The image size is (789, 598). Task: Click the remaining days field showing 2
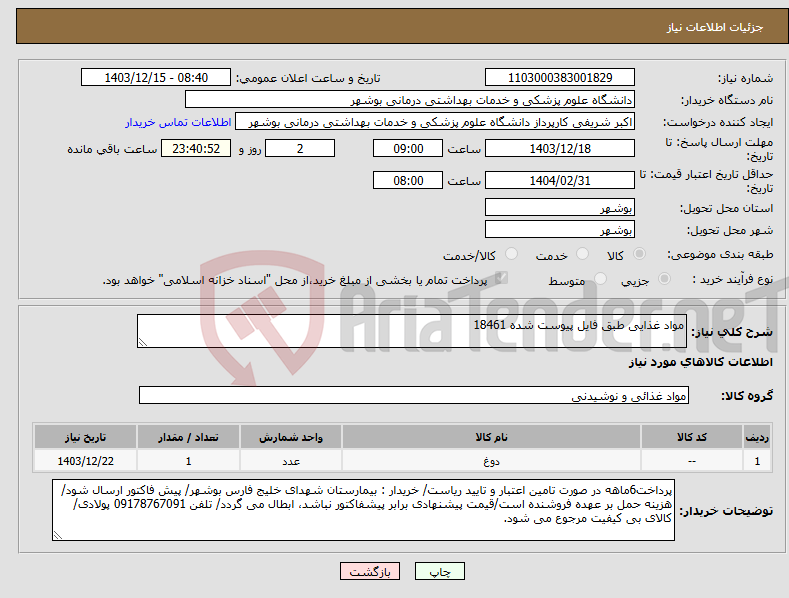300,148
